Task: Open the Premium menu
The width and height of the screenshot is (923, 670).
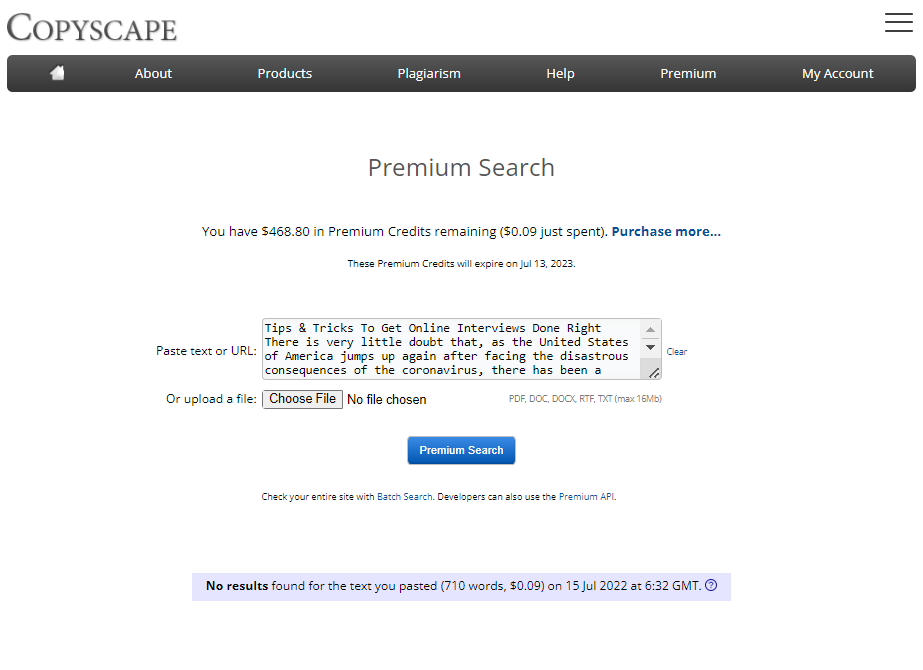Action: [688, 74]
